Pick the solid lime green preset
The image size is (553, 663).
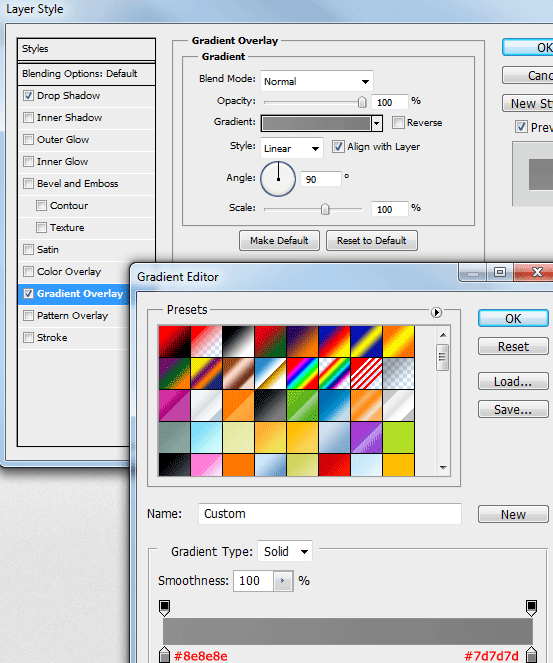[x=398, y=437]
